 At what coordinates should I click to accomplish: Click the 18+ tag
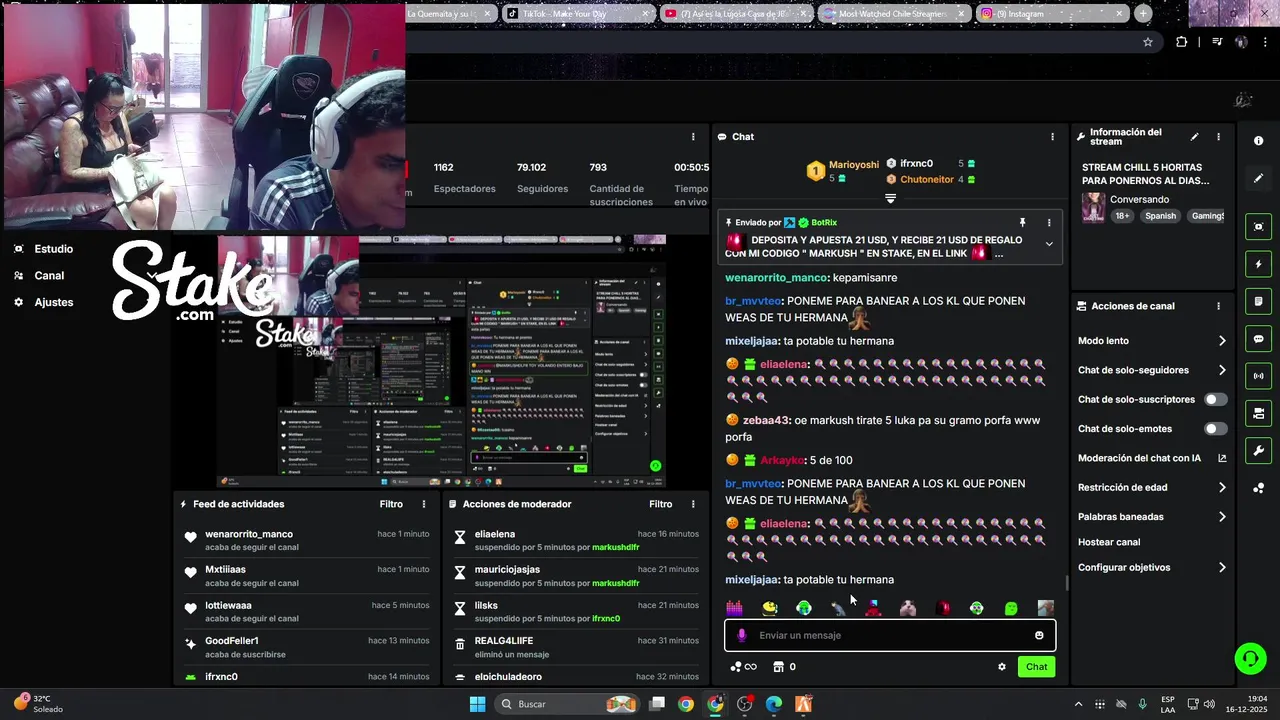[x=1122, y=216]
